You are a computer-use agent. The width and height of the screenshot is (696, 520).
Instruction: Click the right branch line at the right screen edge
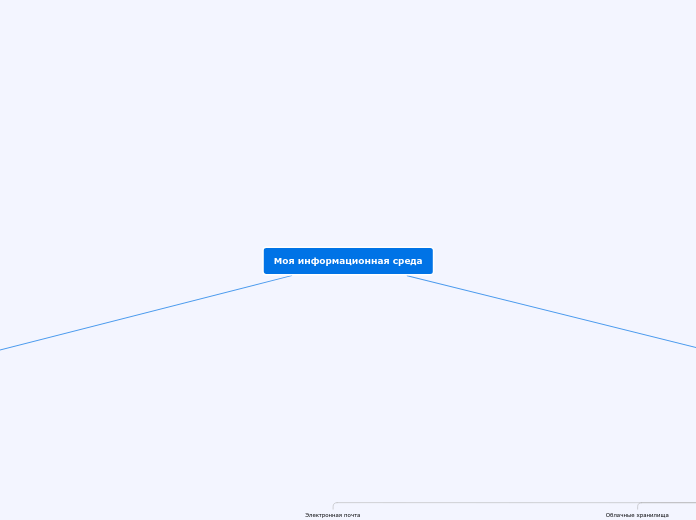click(x=692, y=347)
